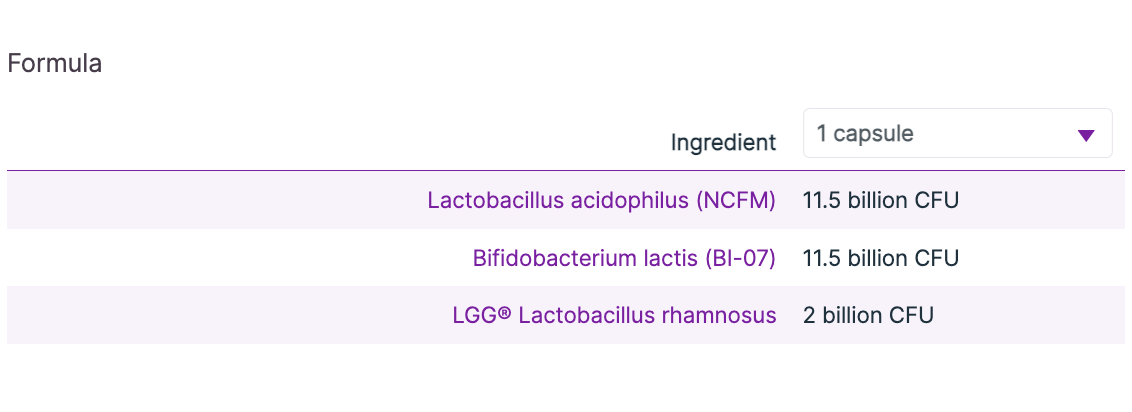This screenshot has width=1132, height=412.
Task: Open the 1 capsule serving dropdown
Action: (x=957, y=134)
